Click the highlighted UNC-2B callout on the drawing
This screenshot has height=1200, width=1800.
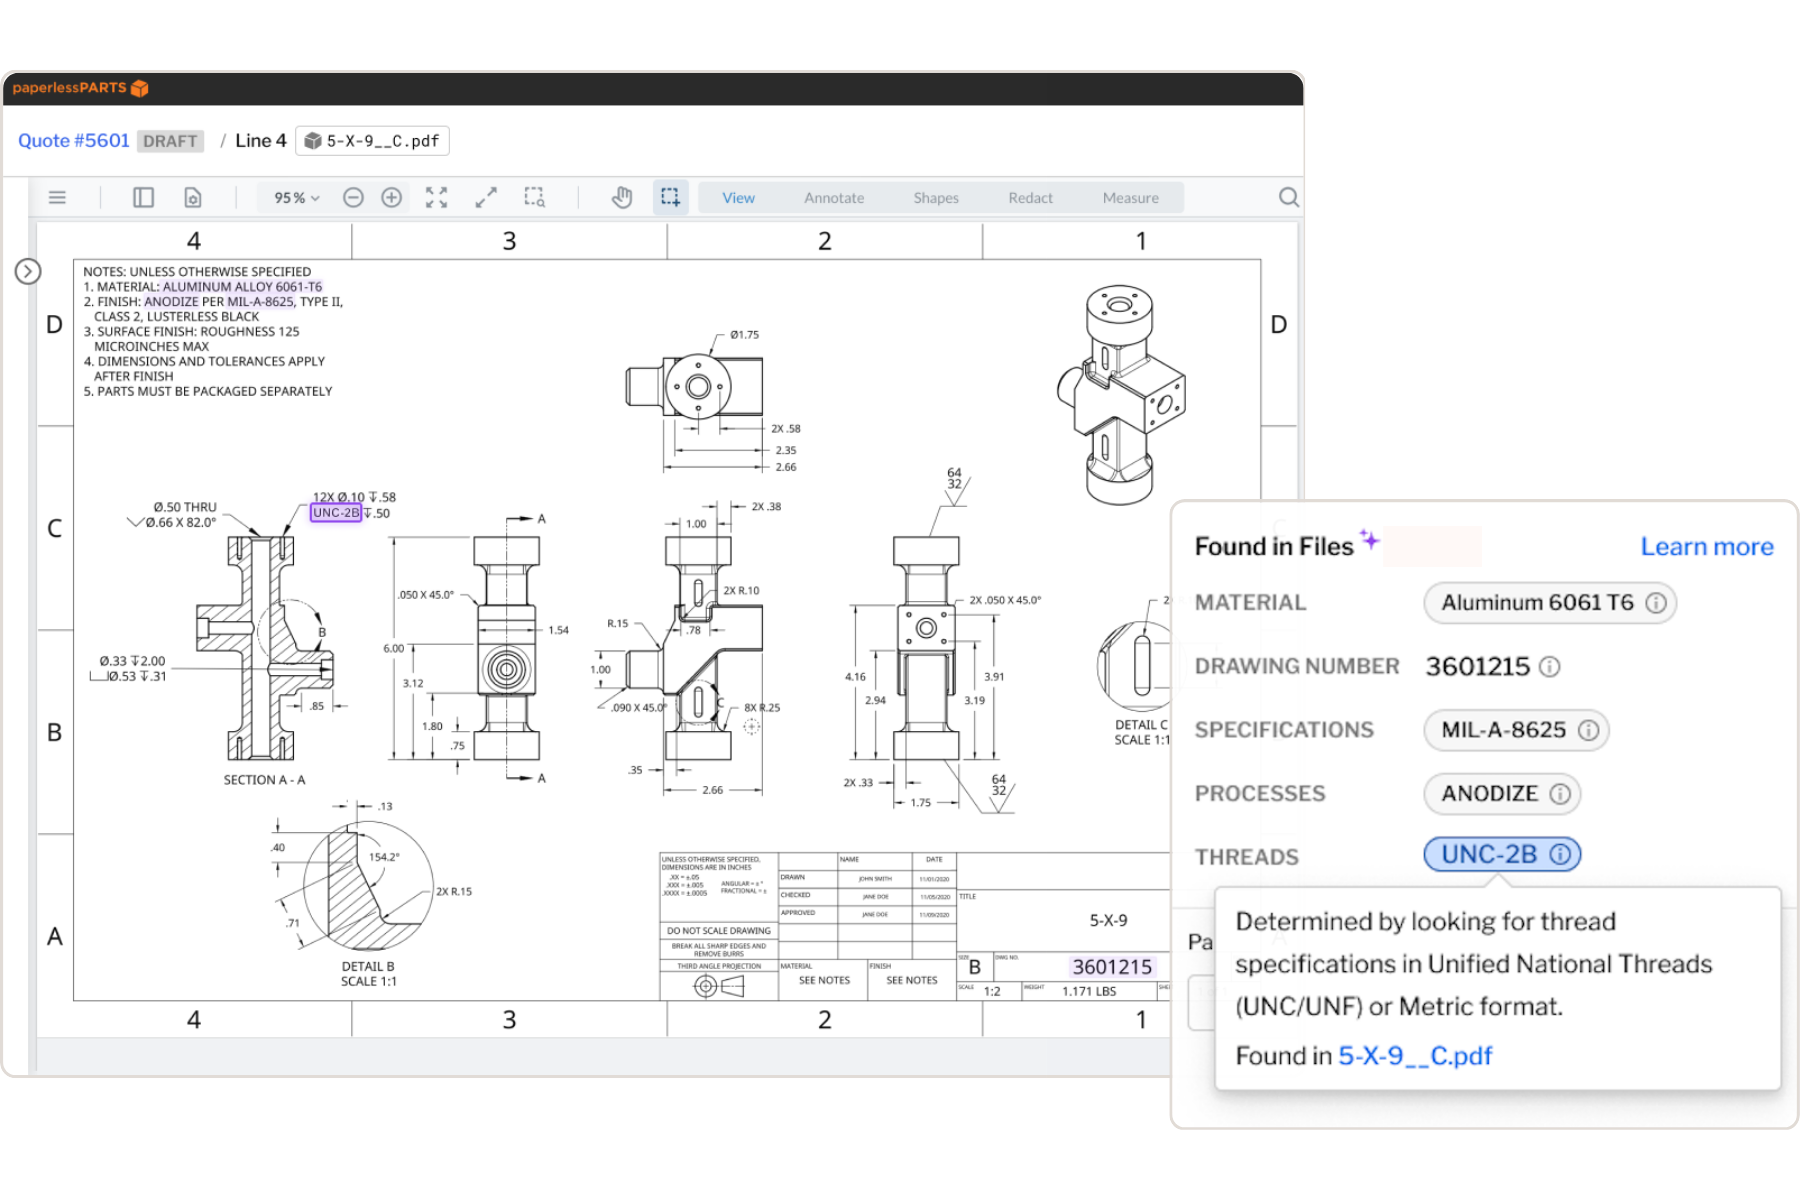336,513
